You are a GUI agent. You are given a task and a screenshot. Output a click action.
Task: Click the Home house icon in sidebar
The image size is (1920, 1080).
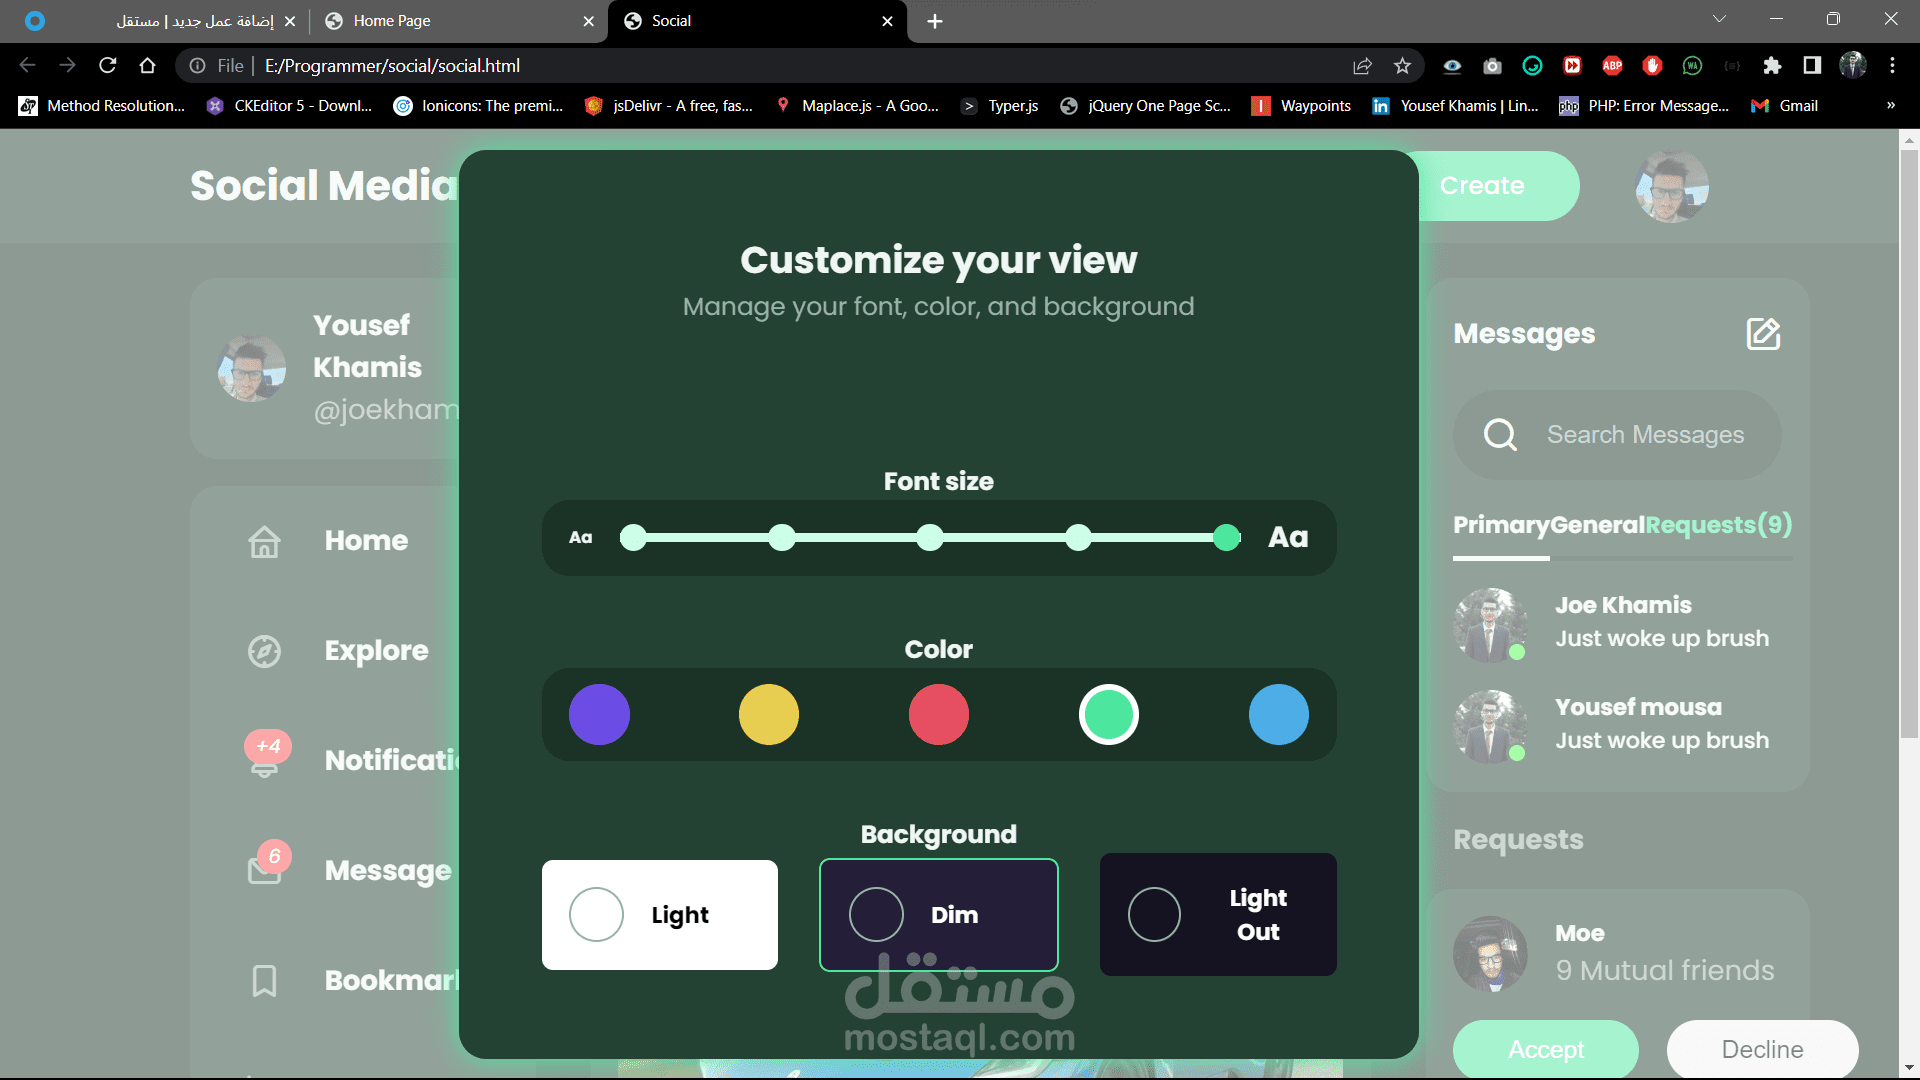point(264,541)
